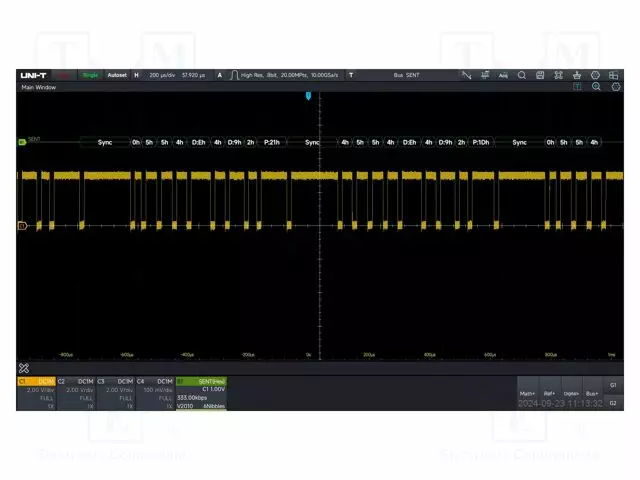Toggle channel C4 on or off

[x=155, y=381]
